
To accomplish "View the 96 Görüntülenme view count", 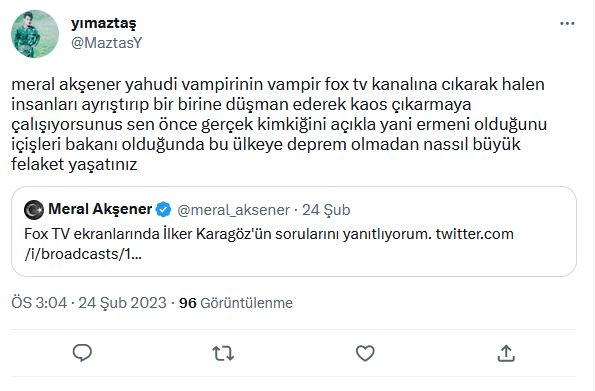I will (236, 303).
